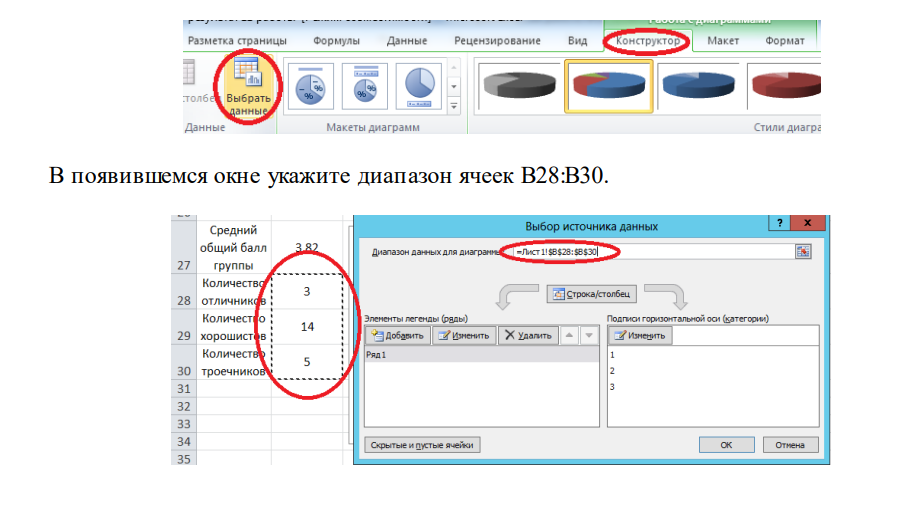Pick the third chart layout thumbnail
909x507 pixels.
(418, 86)
